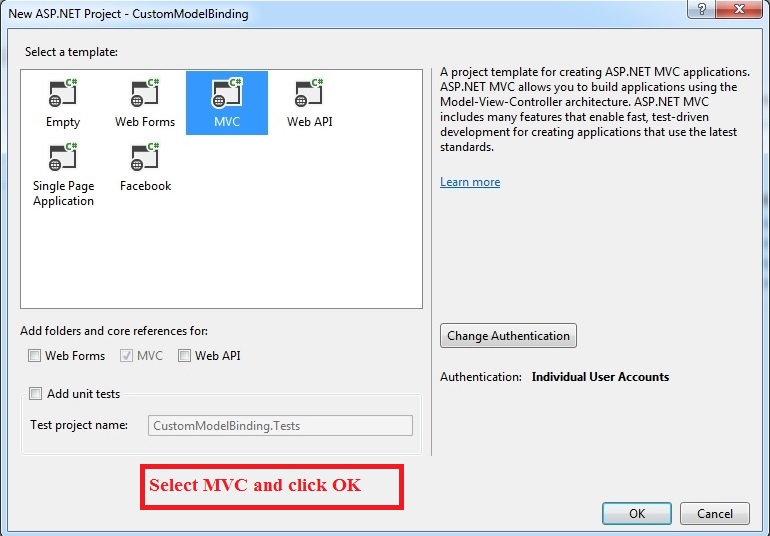Select the Empty project template icon

tap(63, 93)
